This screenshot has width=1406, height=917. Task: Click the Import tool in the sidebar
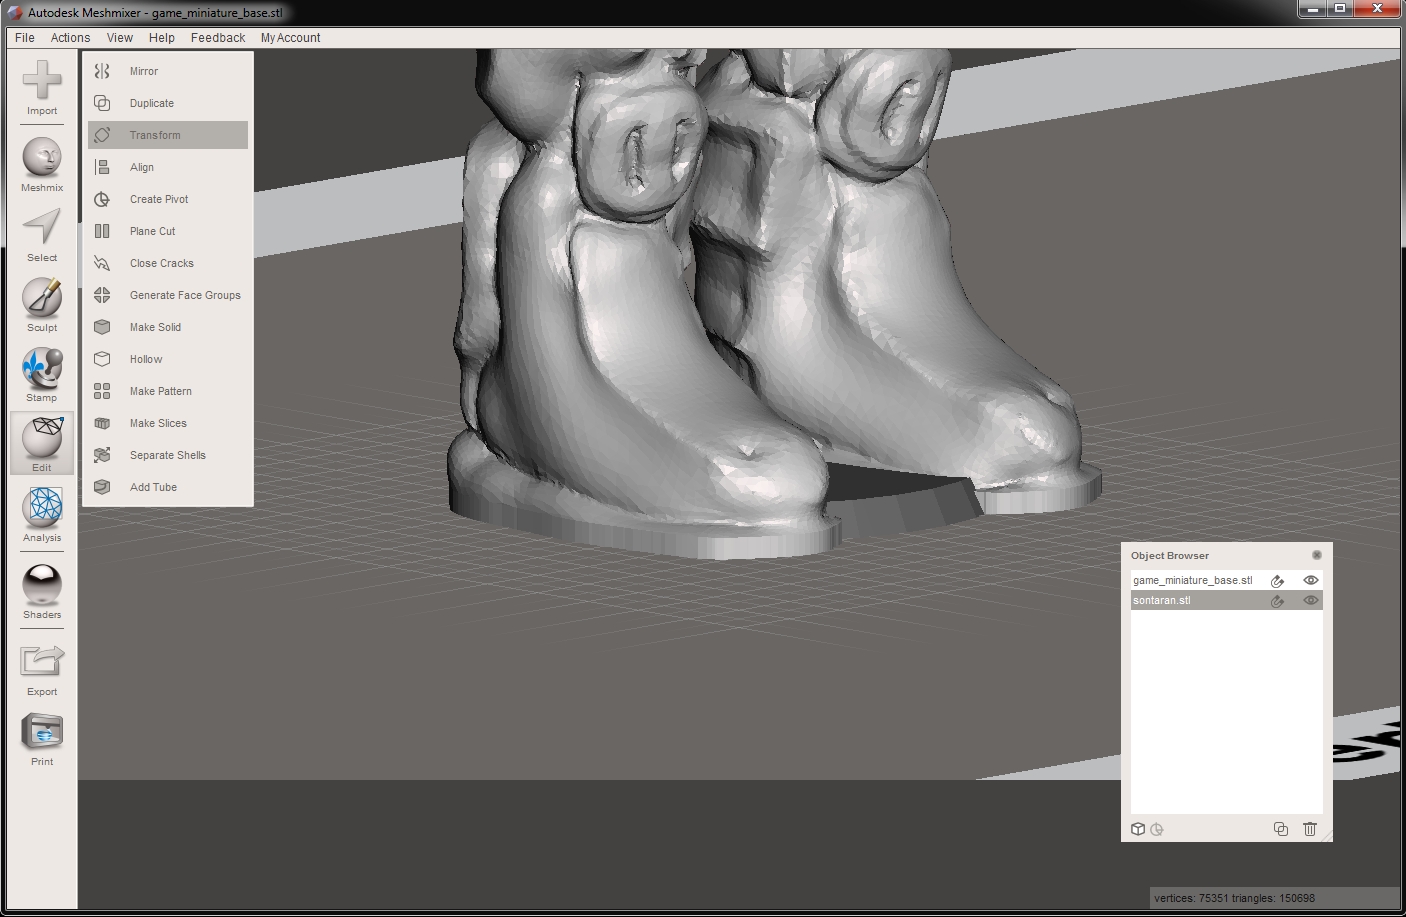point(42,88)
